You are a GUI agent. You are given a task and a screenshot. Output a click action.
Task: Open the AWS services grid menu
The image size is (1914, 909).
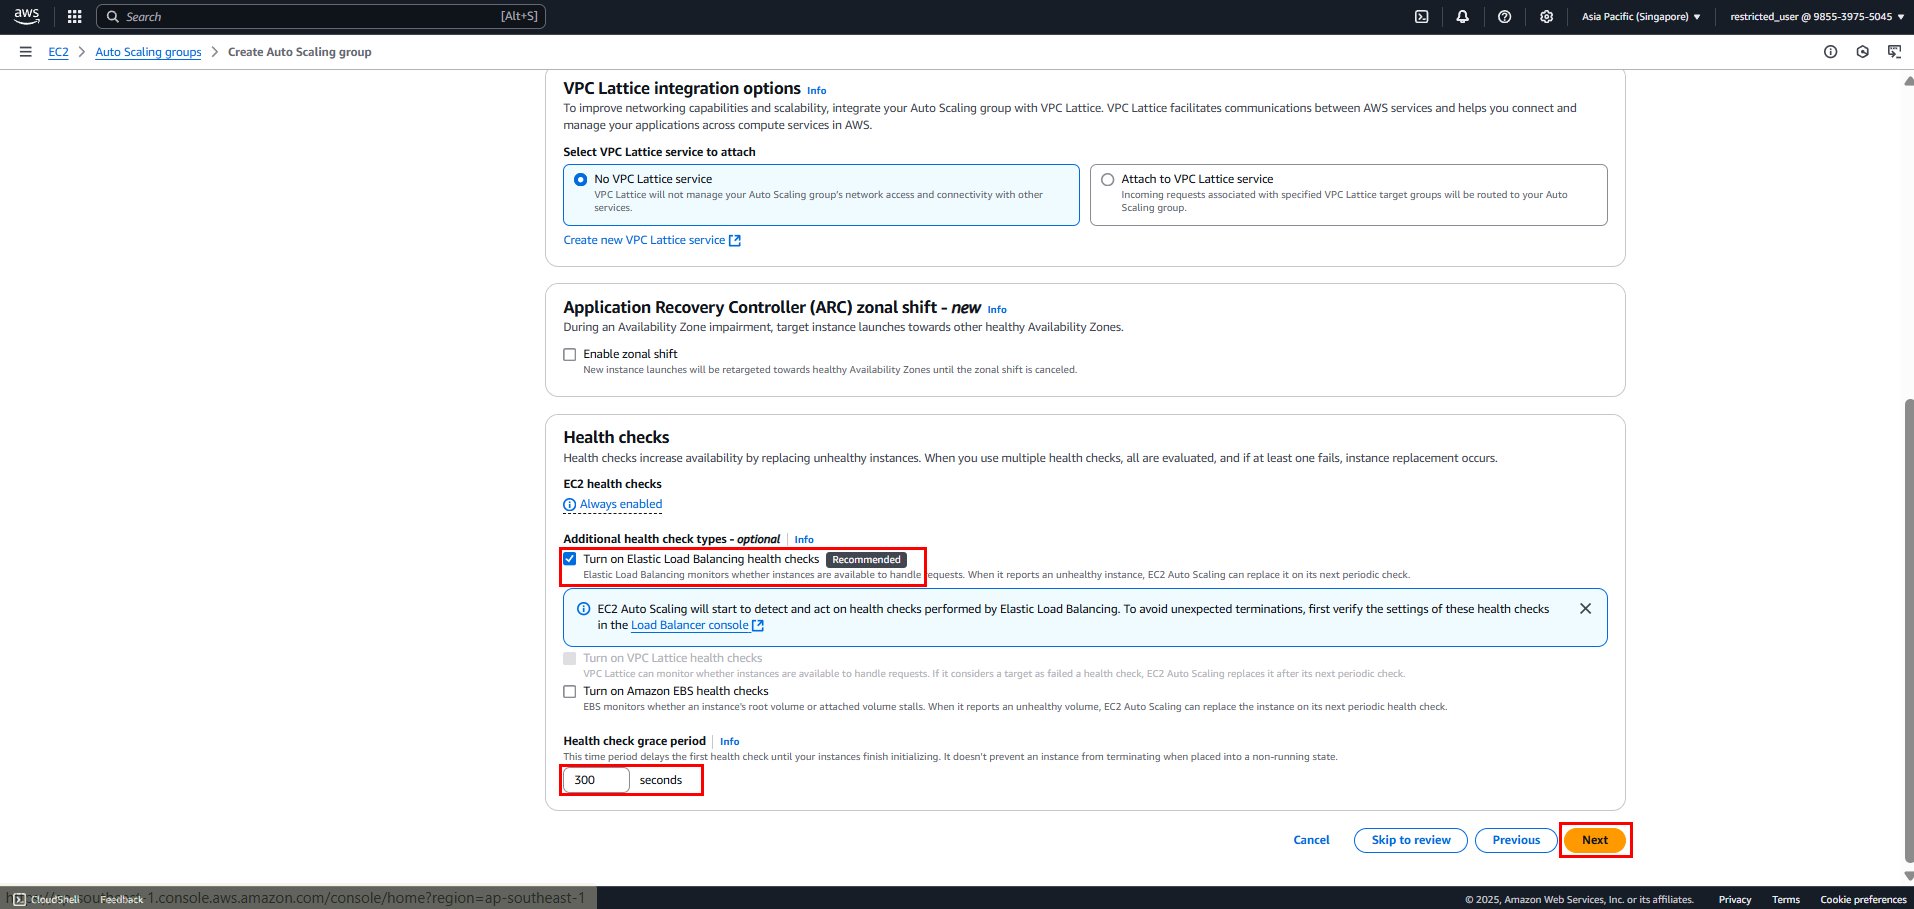click(x=74, y=17)
